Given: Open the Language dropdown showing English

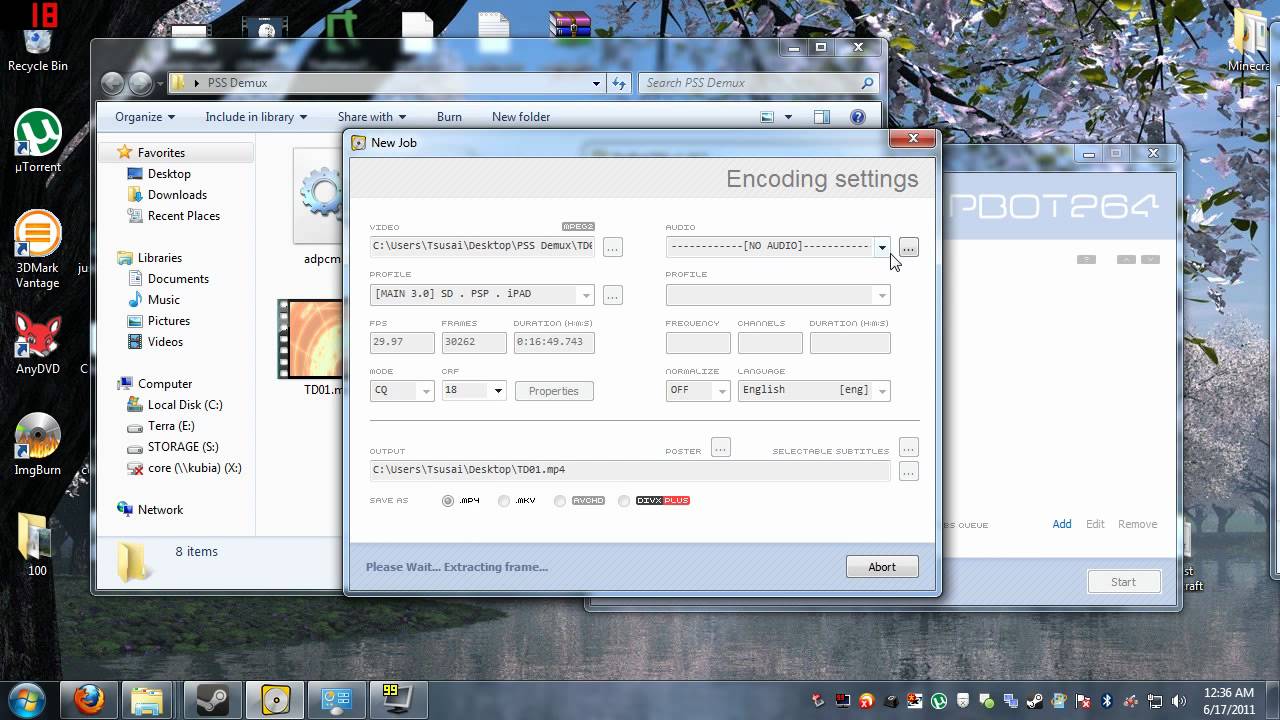Looking at the screenshot, I should pyautogui.click(x=881, y=391).
